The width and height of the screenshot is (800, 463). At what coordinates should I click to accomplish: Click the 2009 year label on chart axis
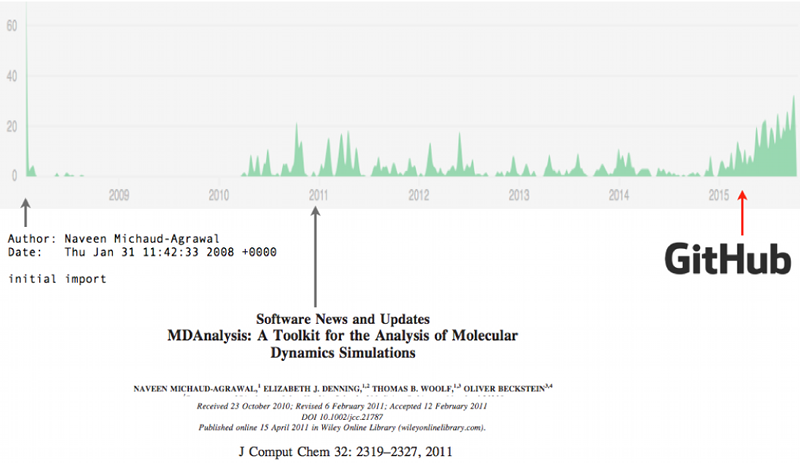119,195
